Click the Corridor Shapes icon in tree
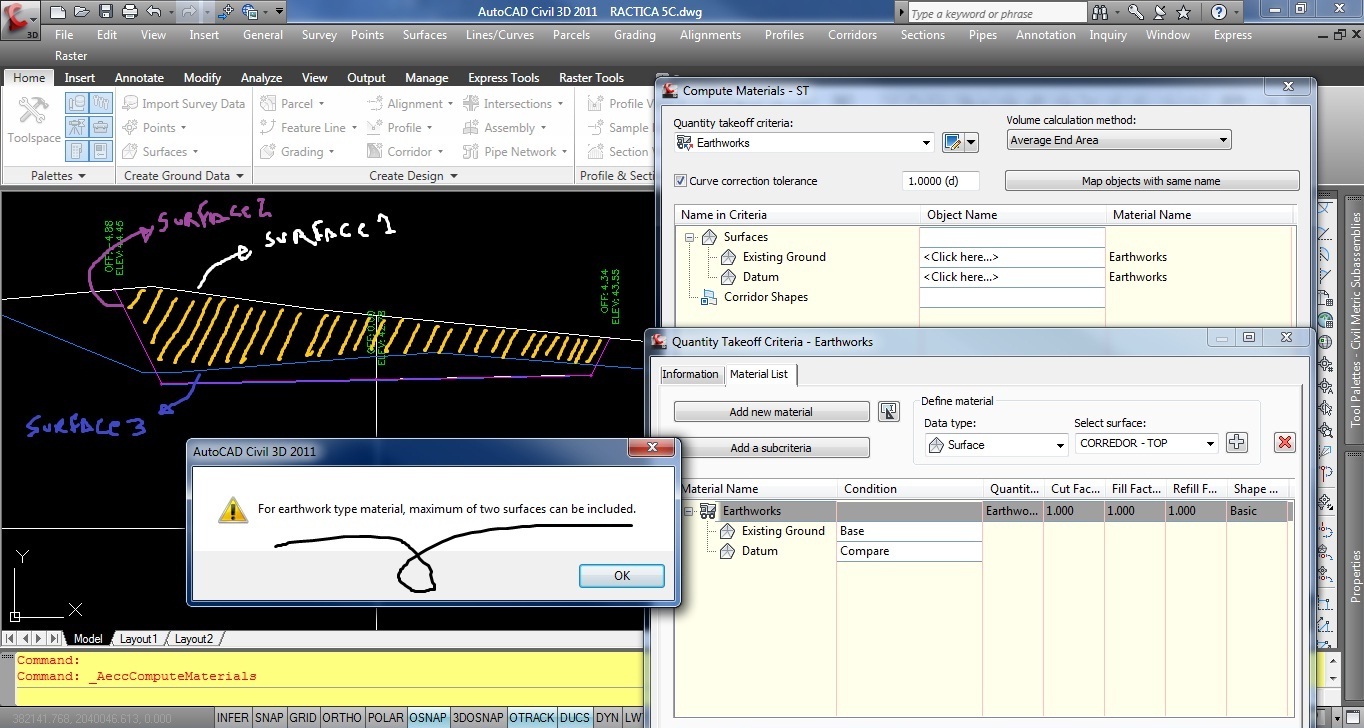Screen dimensions: 1364x728 tap(709, 297)
